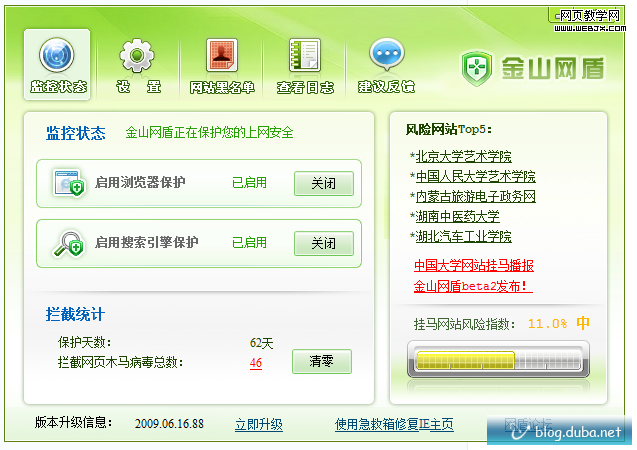Open 内蒙古旅游电子政务网 link

point(475,196)
